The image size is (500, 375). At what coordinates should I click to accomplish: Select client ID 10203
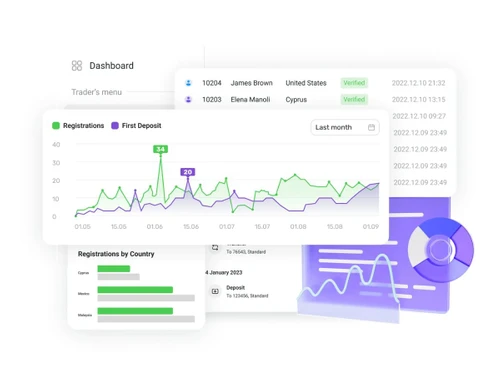tap(212, 99)
